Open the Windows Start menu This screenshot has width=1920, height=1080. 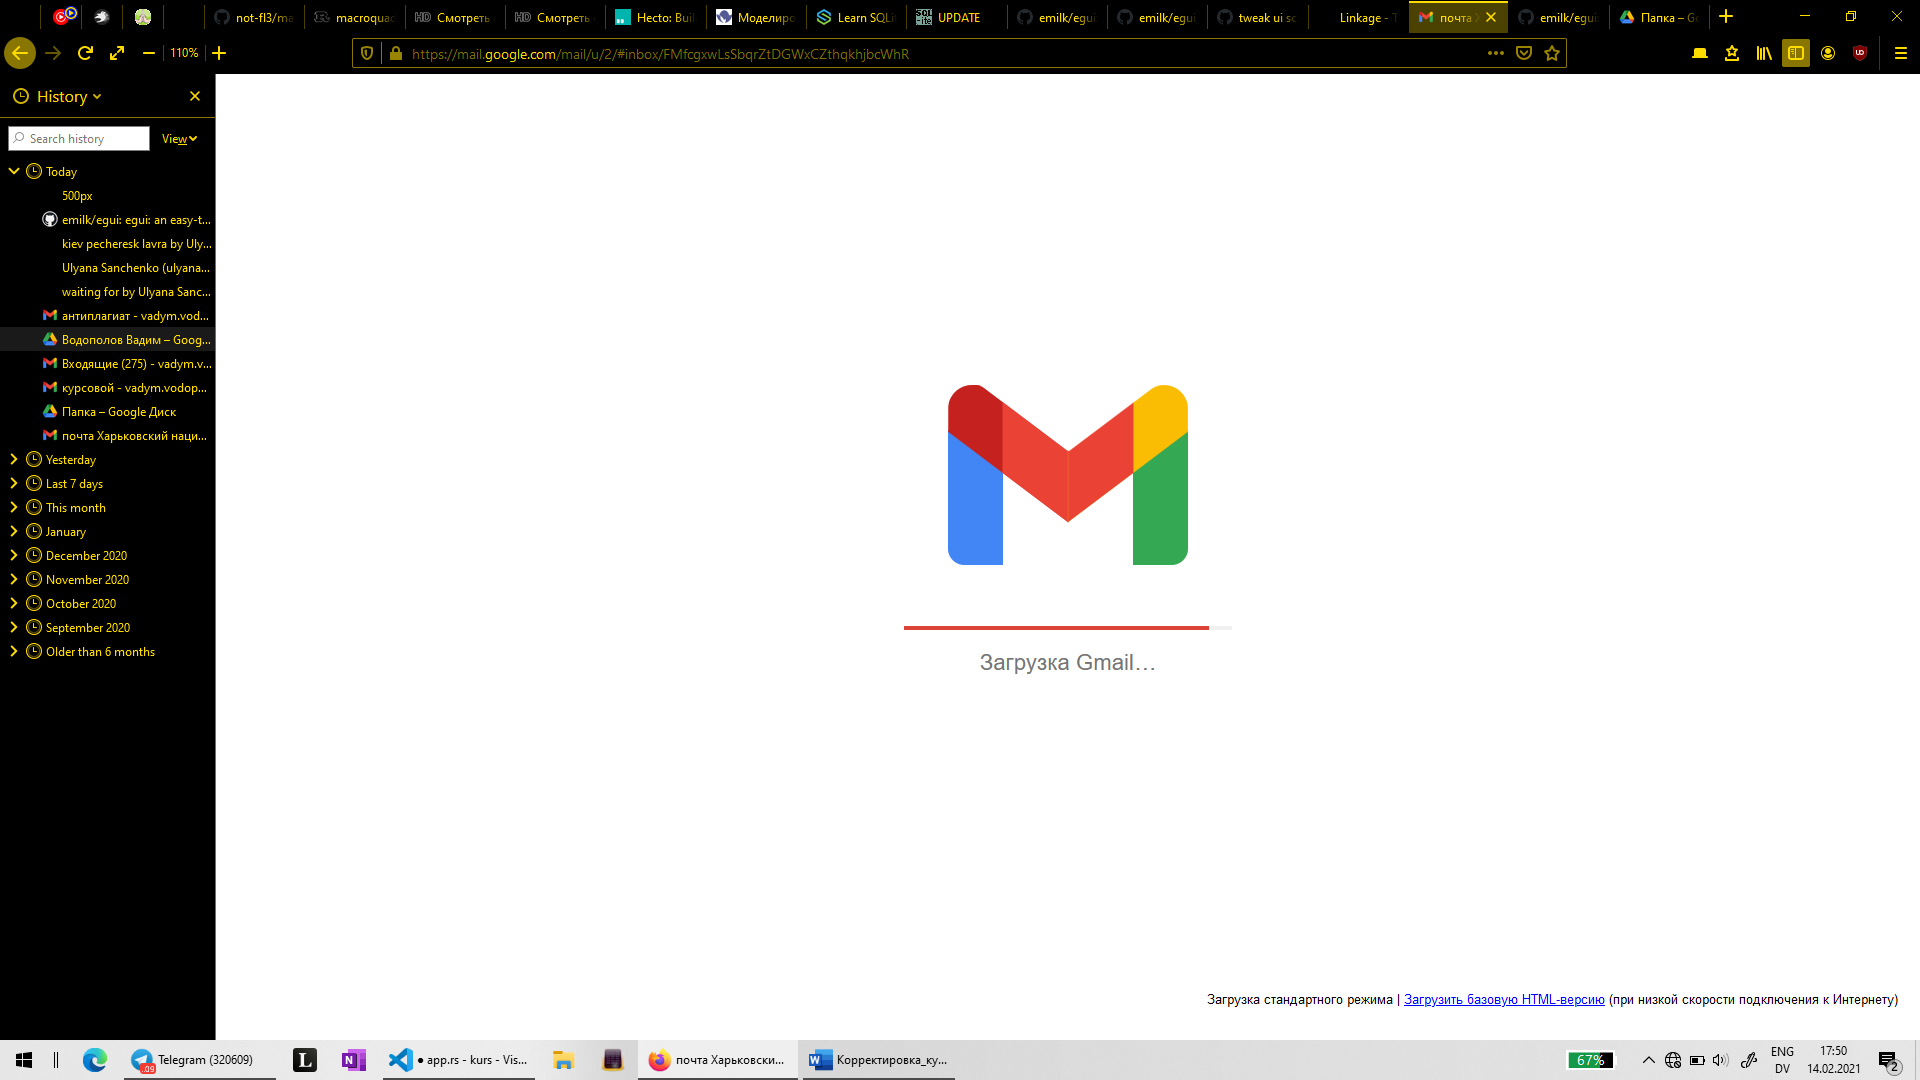tap(24, 1060)
